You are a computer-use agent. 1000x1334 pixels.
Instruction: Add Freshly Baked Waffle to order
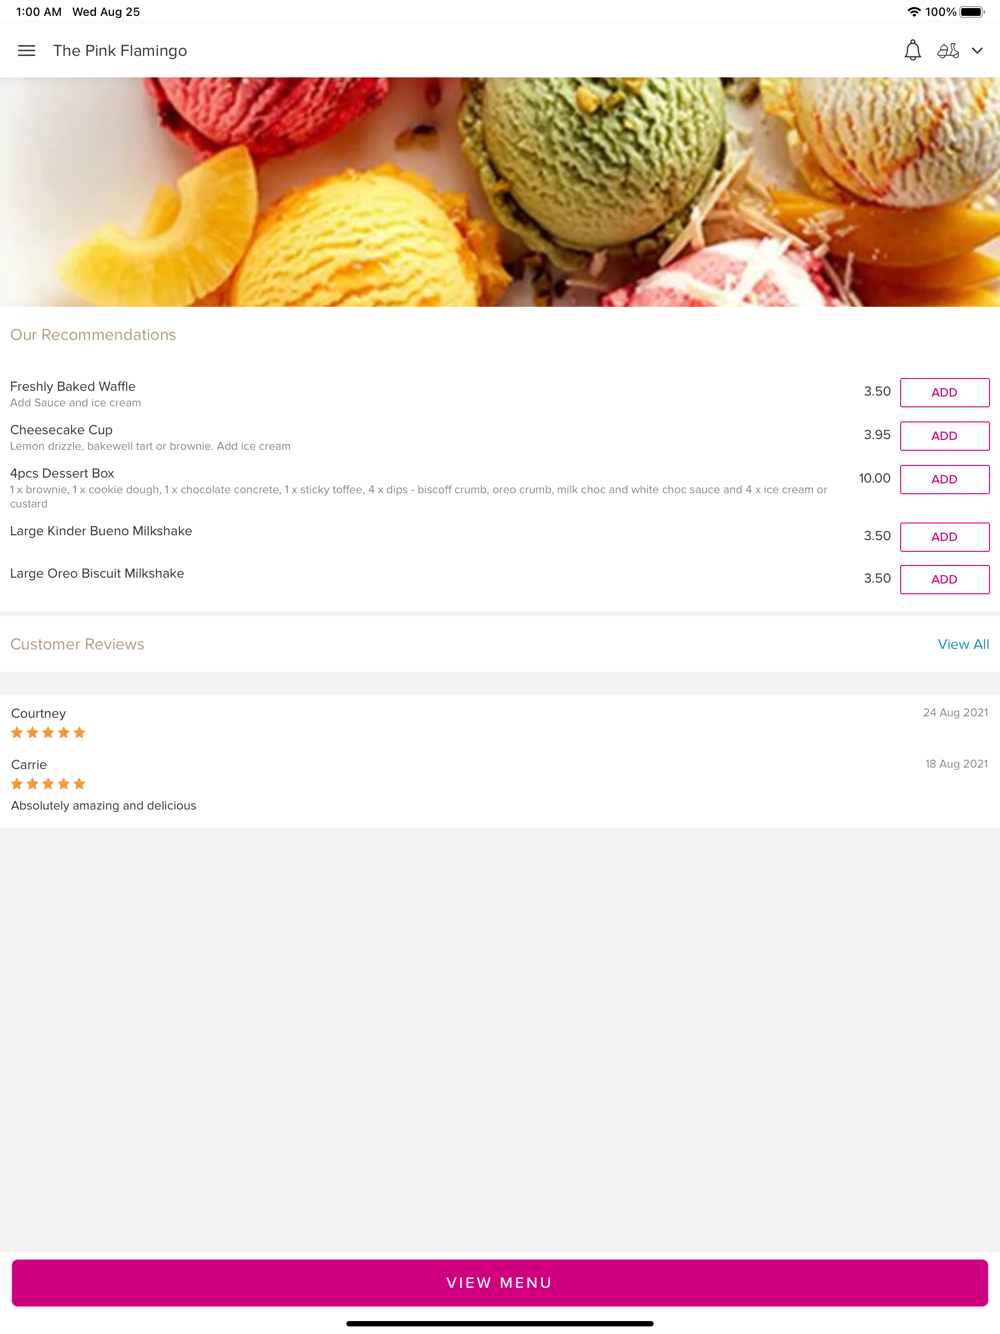click(944, 393)
